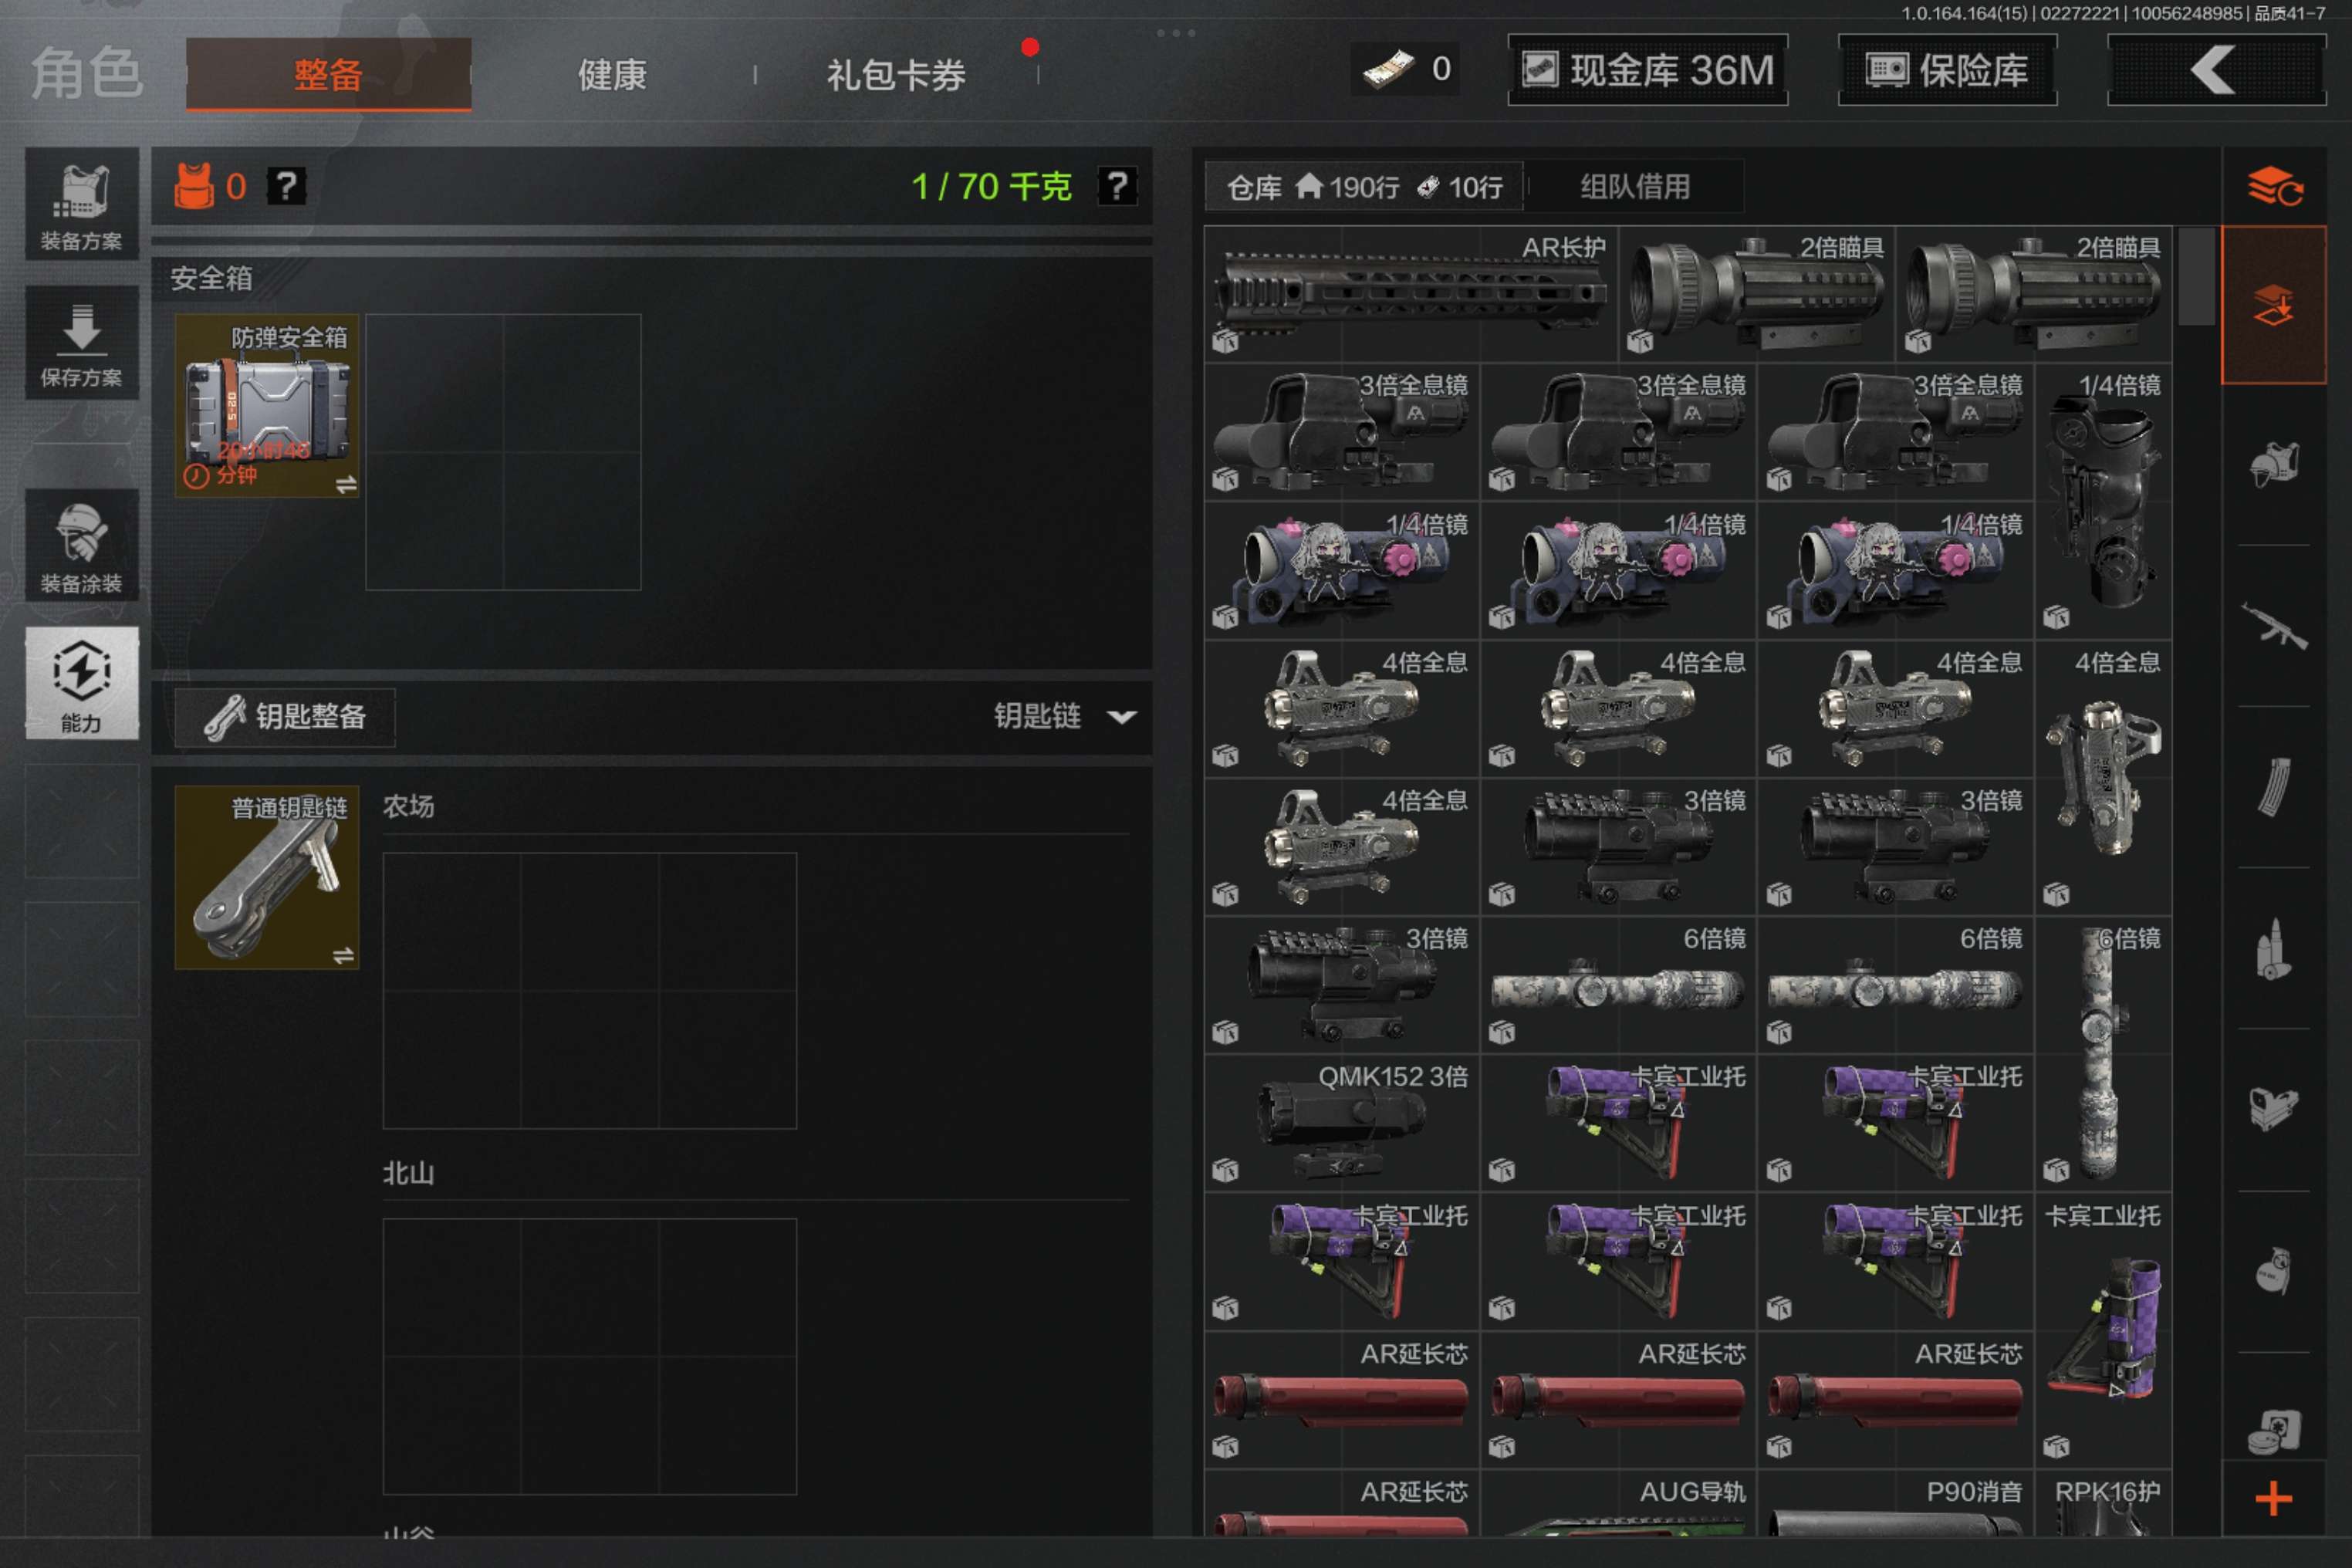Filter inventory by medical supplies icon

point(2273,1431)
